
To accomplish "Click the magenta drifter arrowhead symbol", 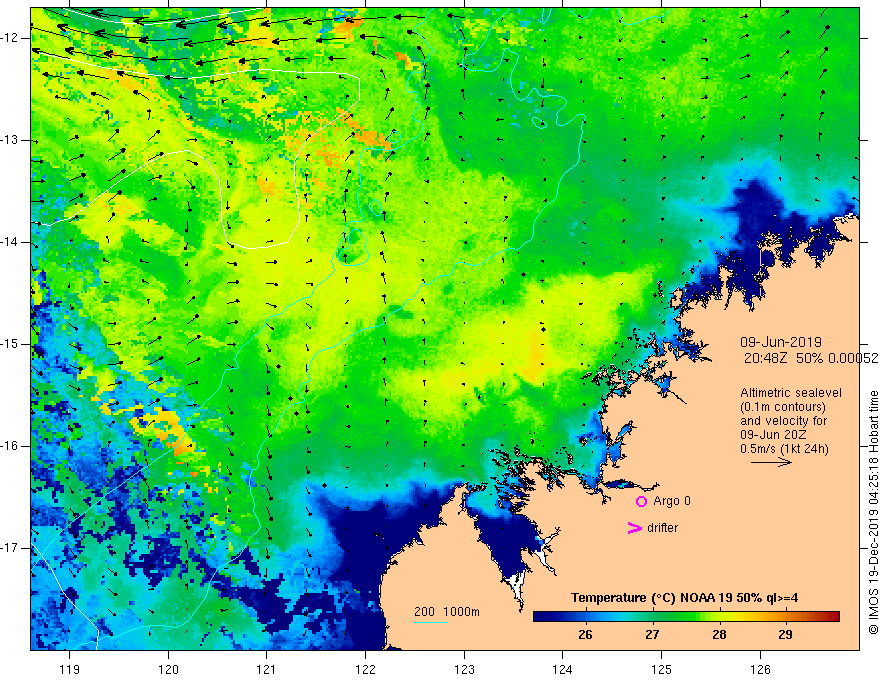I will (x=634, y=528).
